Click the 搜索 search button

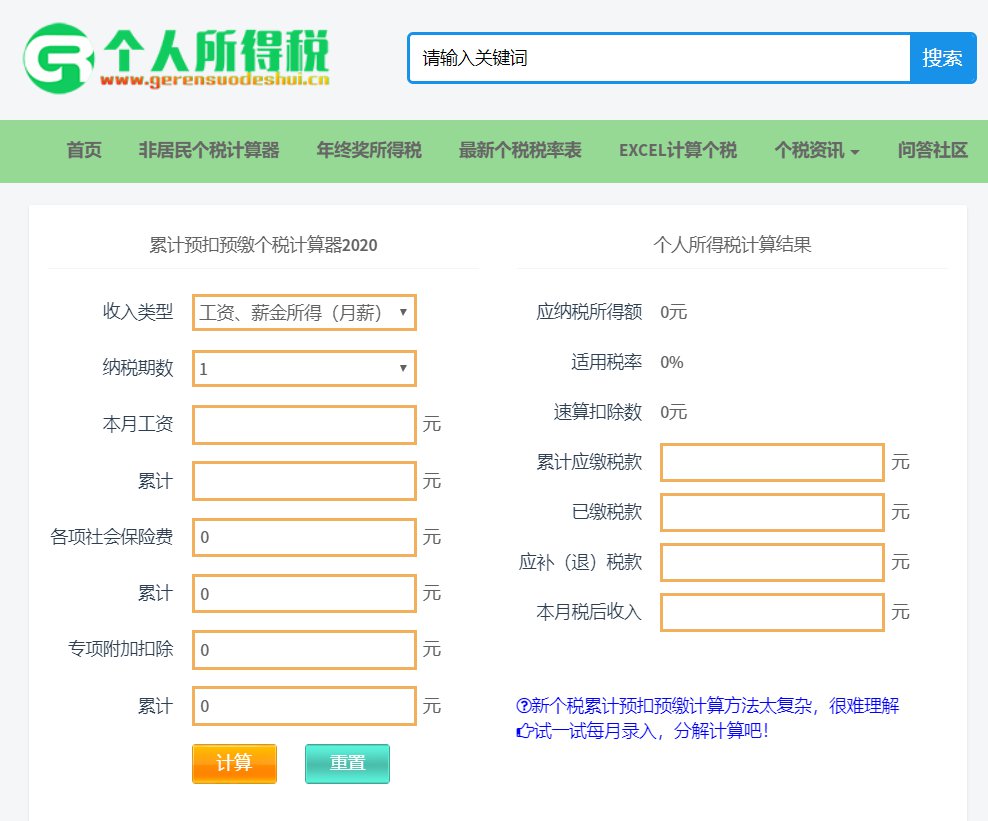pos(942,58)
